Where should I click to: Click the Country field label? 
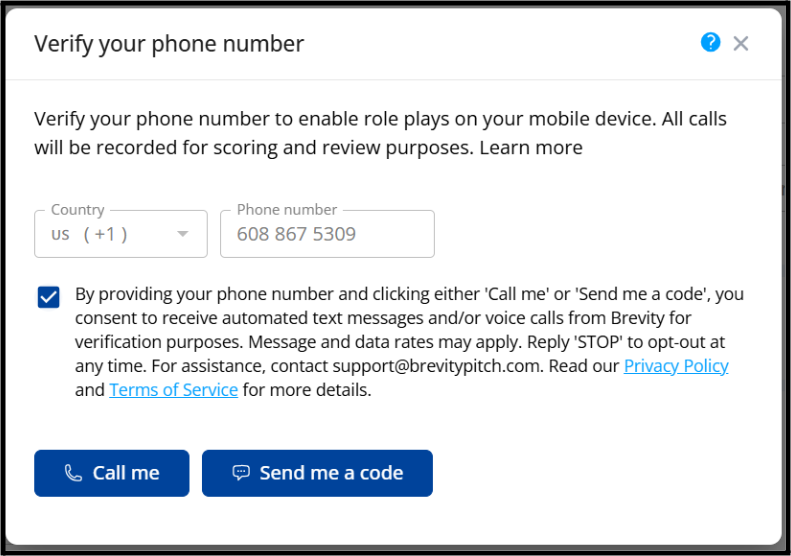(x=78, y=210)
